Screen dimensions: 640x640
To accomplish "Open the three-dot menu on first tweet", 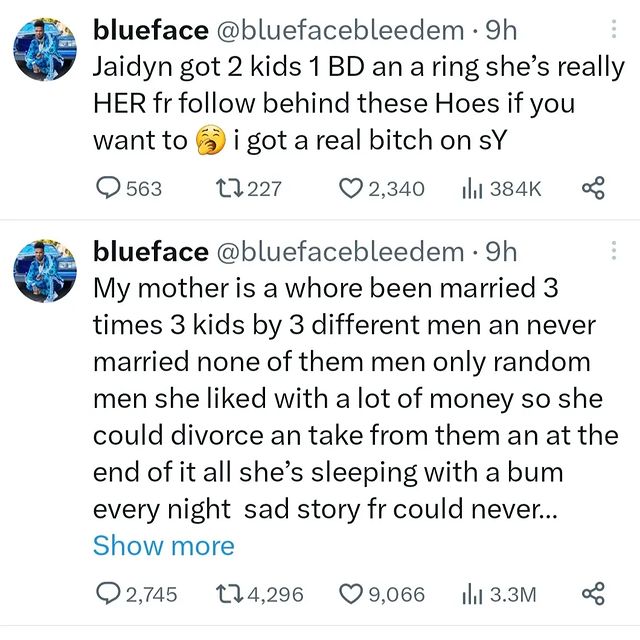I will (x=613, y=29).
